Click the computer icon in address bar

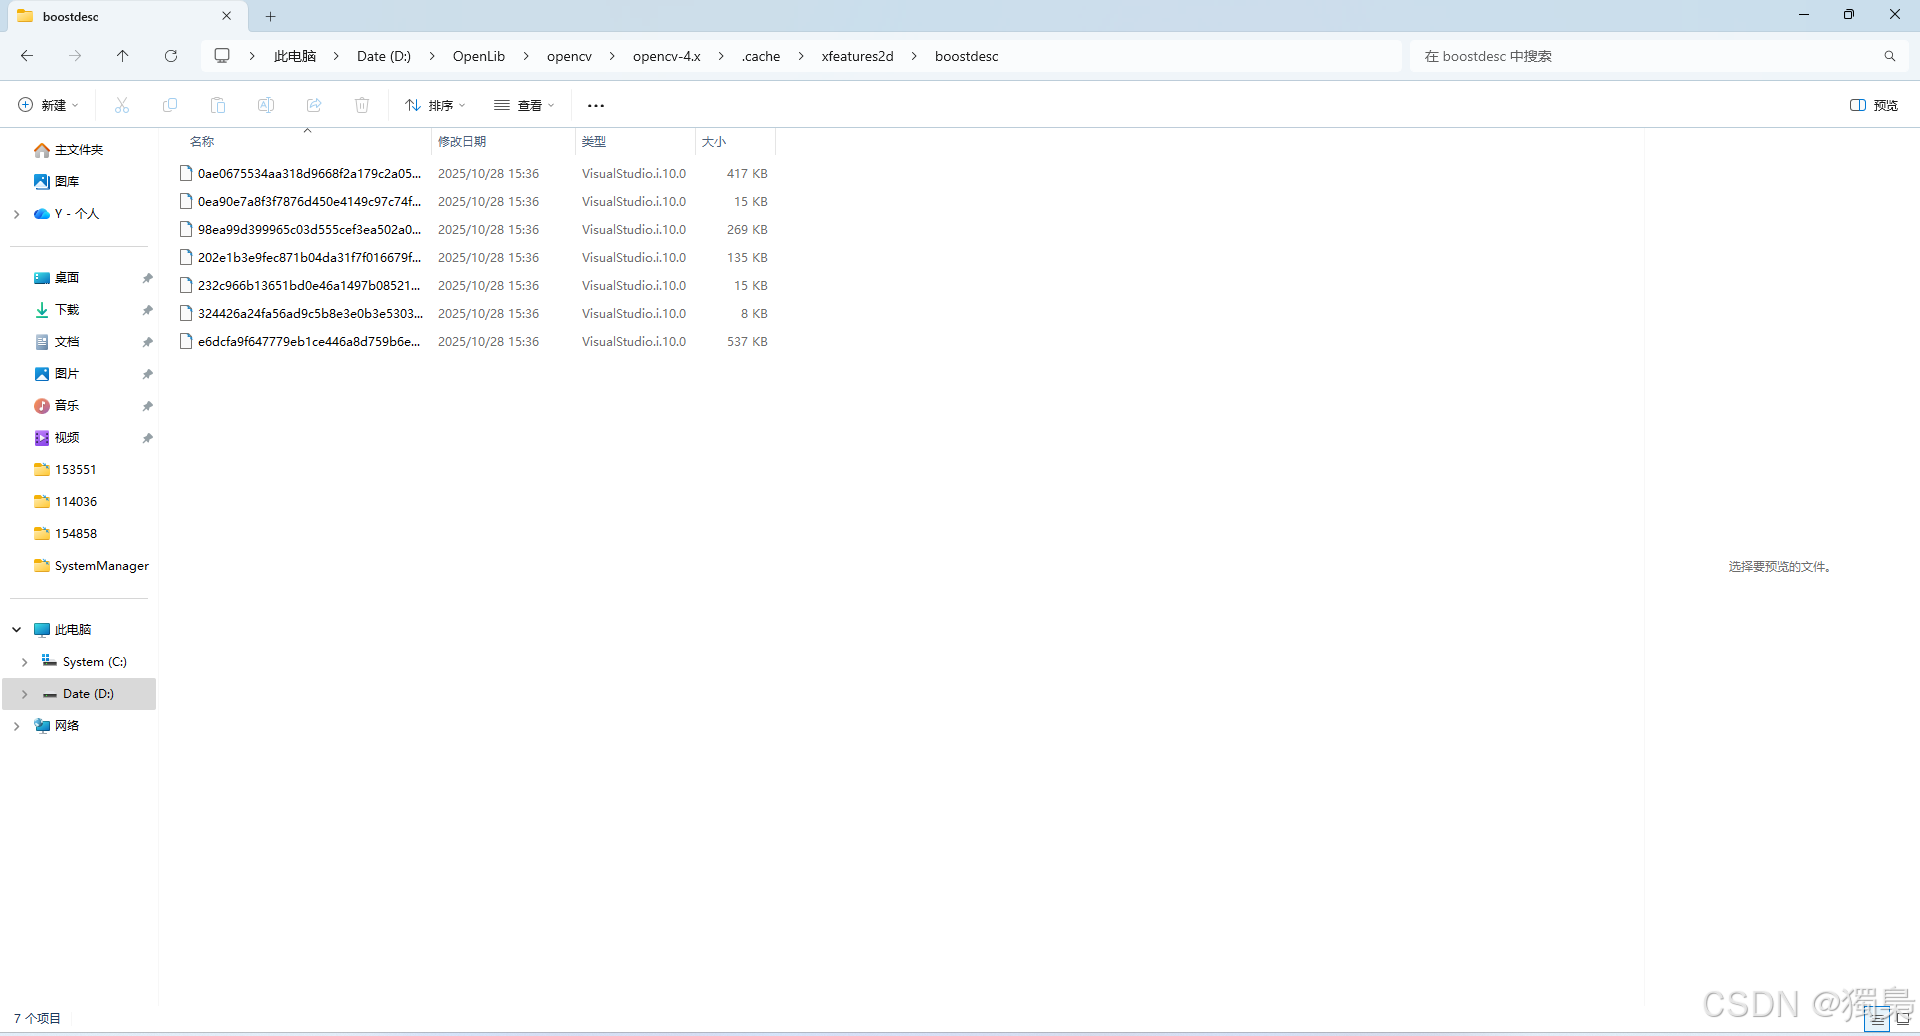(222, 56)
